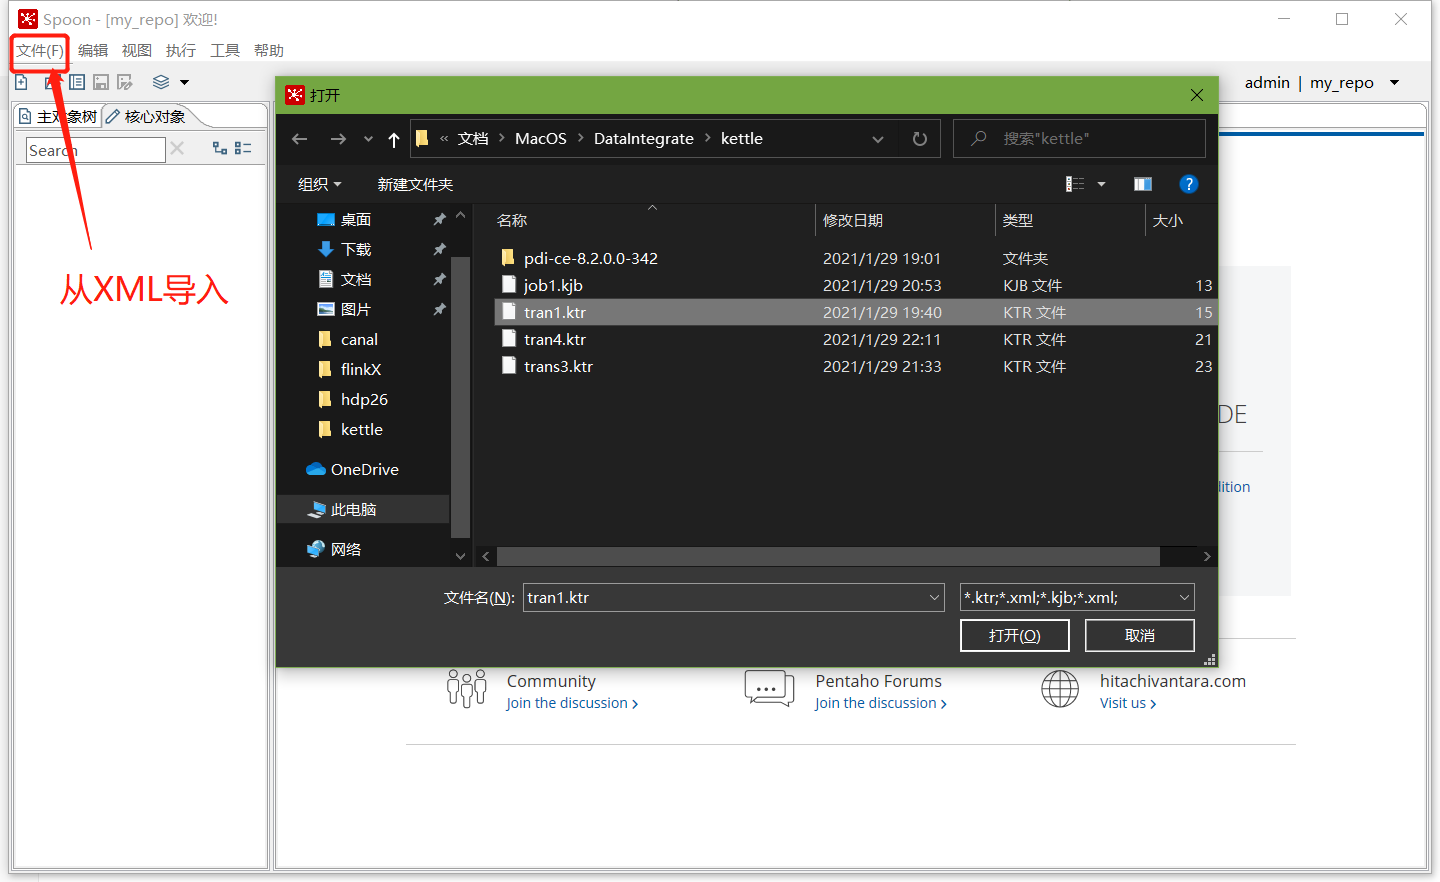Image resolution: width=1440 pixels, height=882 pixels.
Task: Click the view mode icon in Open dialog
Action: 1075,184
